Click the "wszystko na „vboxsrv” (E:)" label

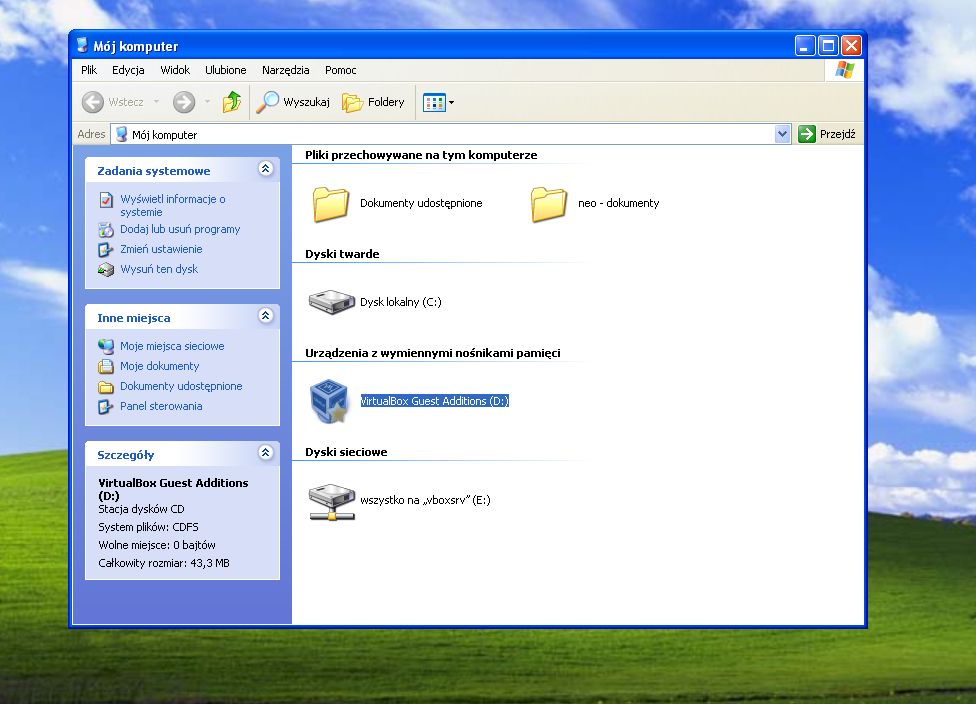tap(425, 500)
